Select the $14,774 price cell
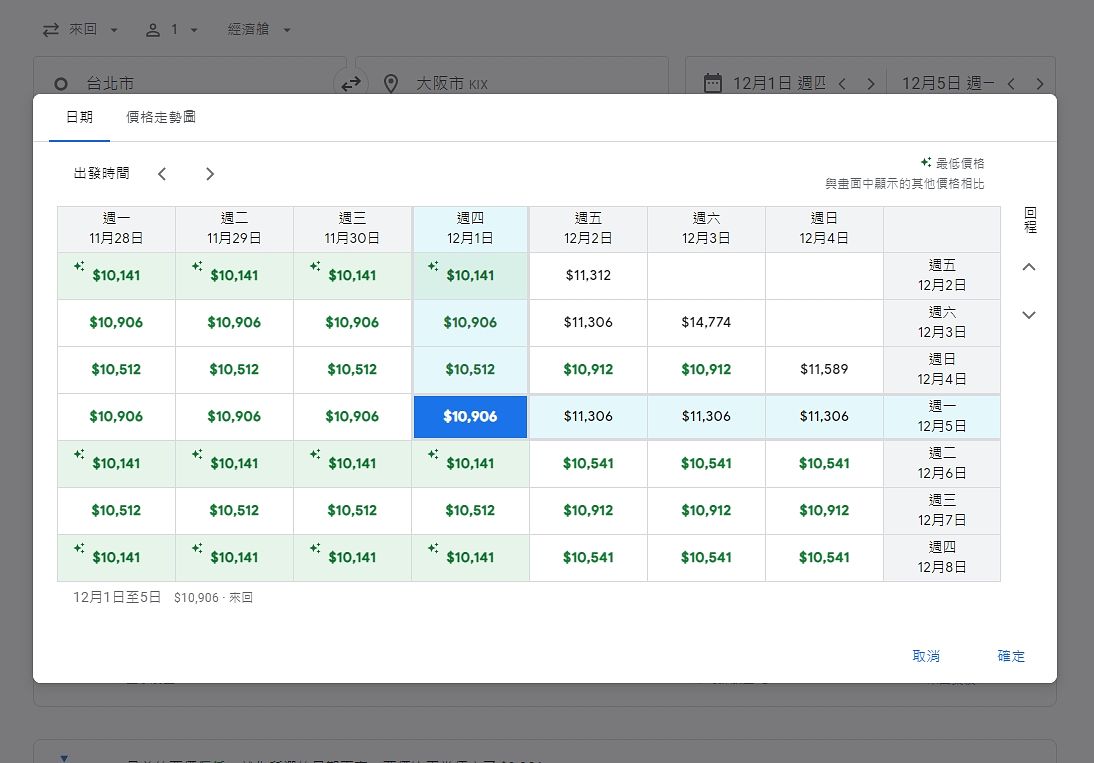 706,322
